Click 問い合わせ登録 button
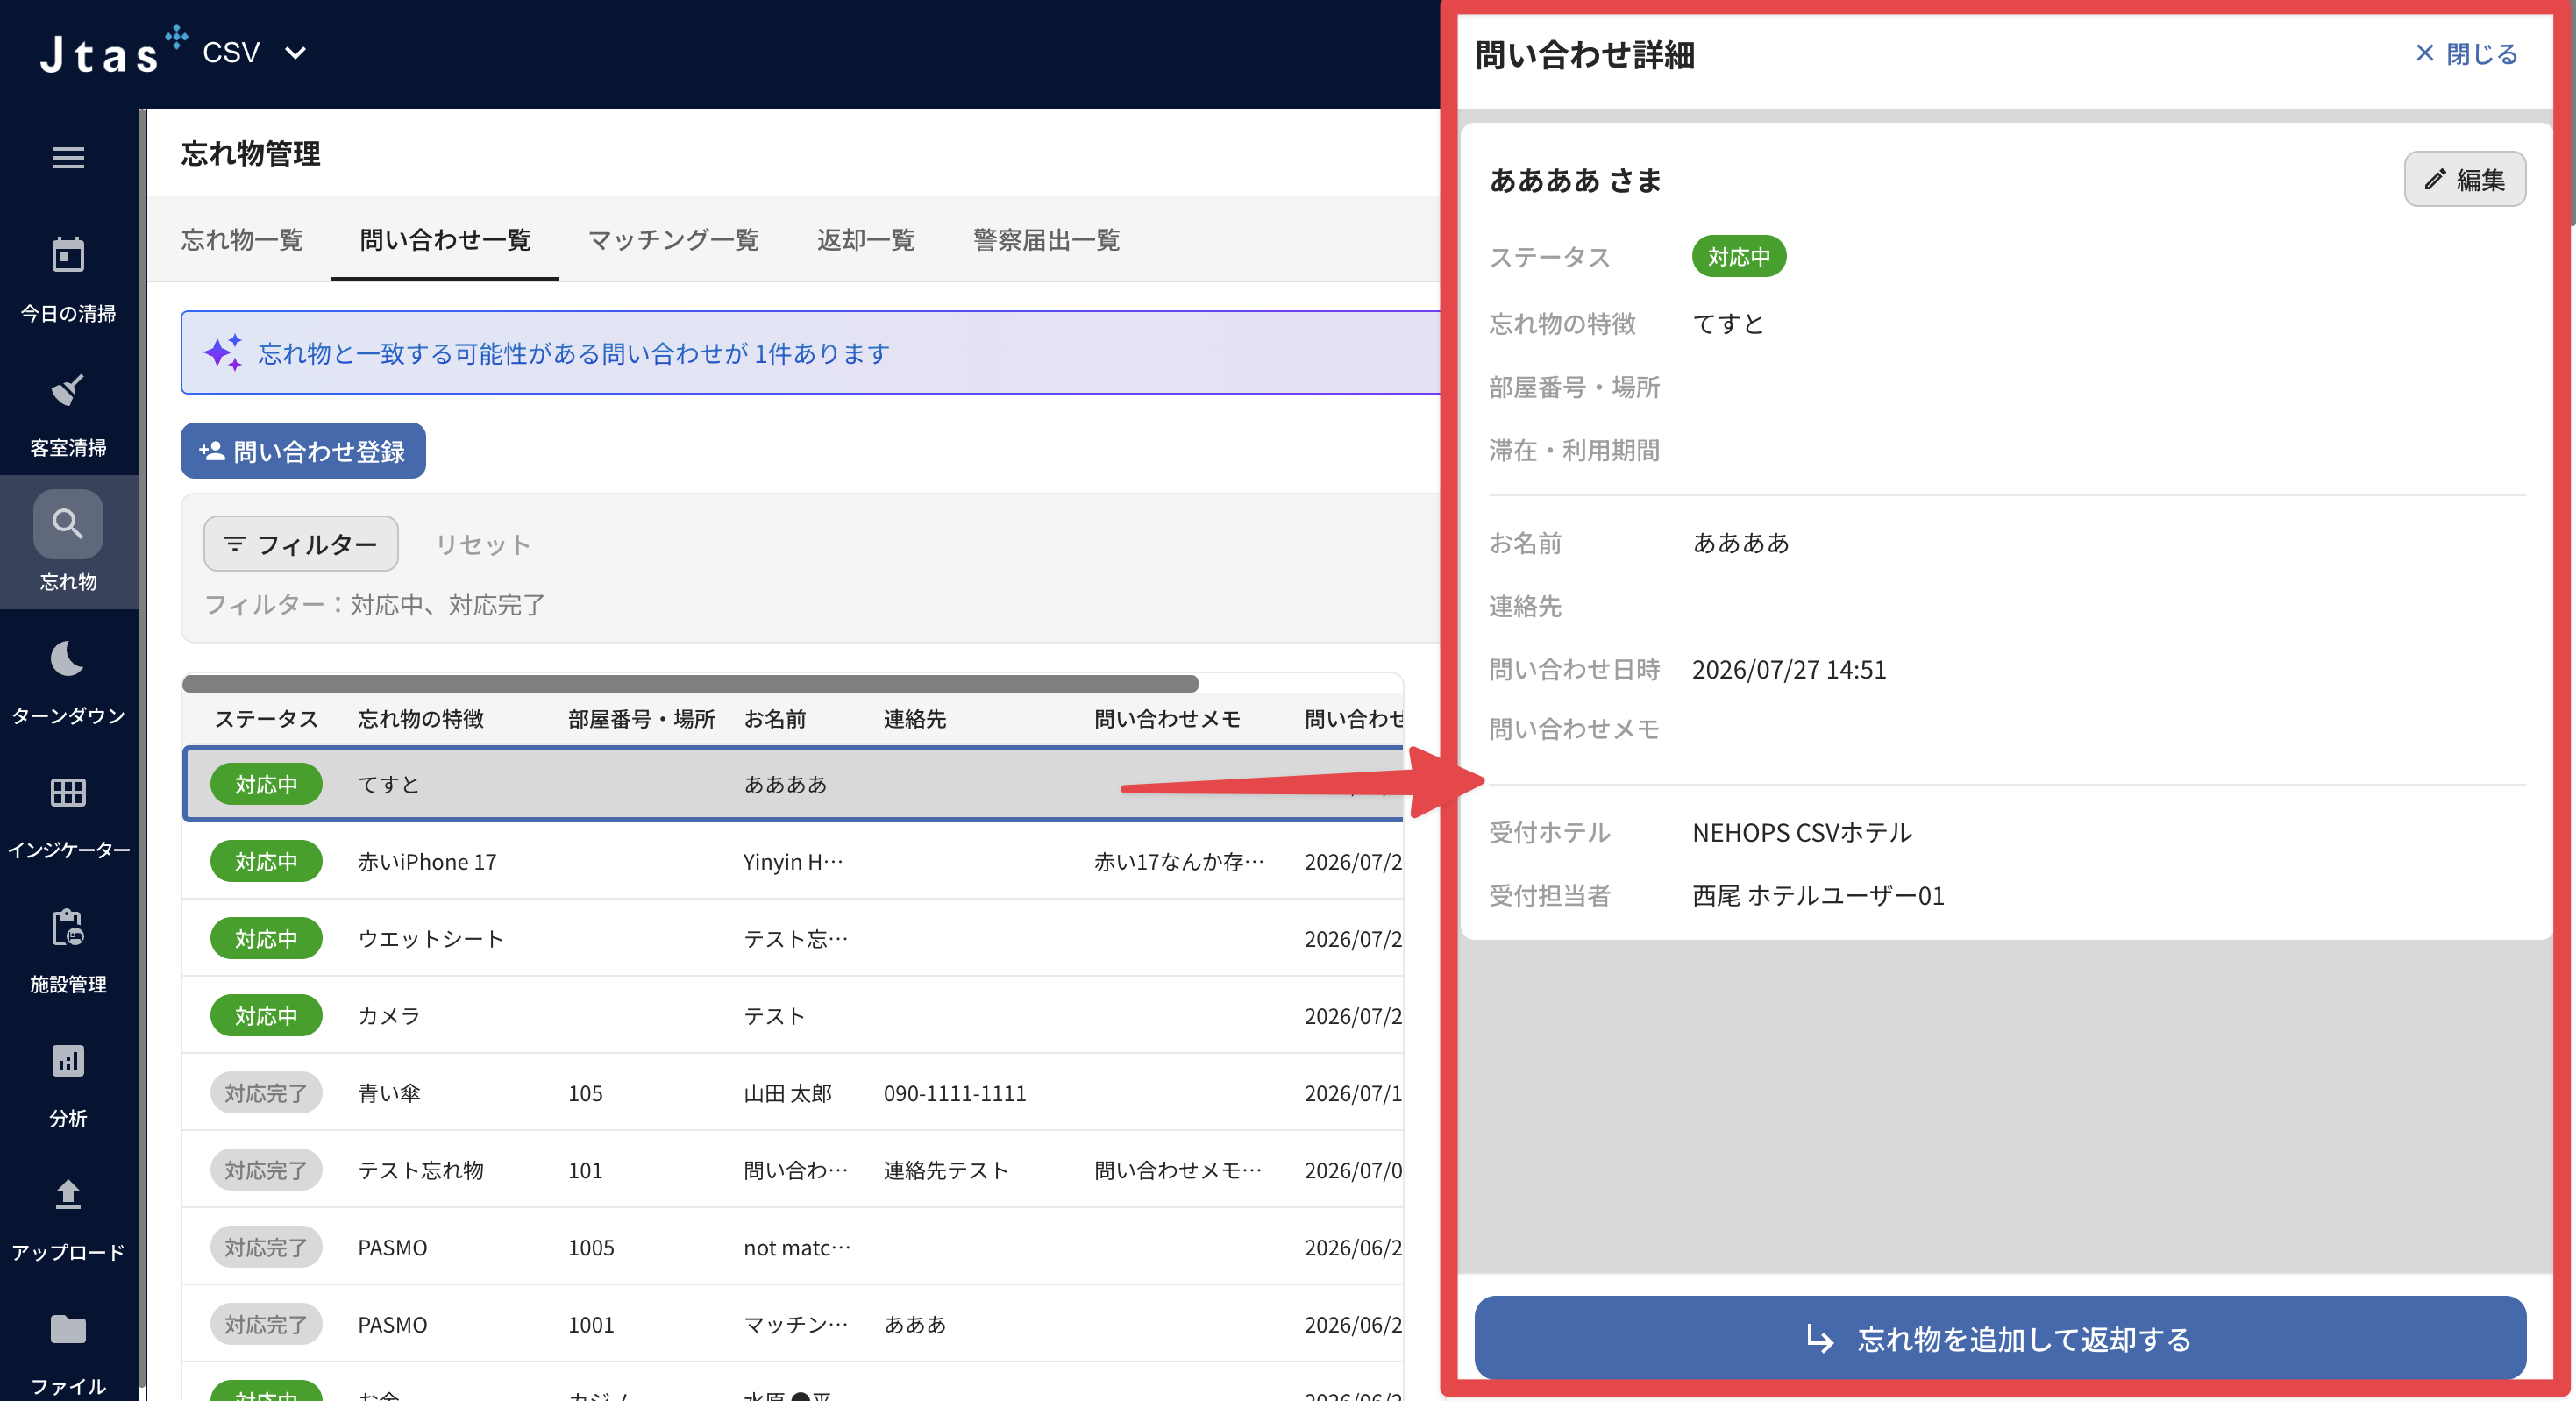 pos(303,451)
